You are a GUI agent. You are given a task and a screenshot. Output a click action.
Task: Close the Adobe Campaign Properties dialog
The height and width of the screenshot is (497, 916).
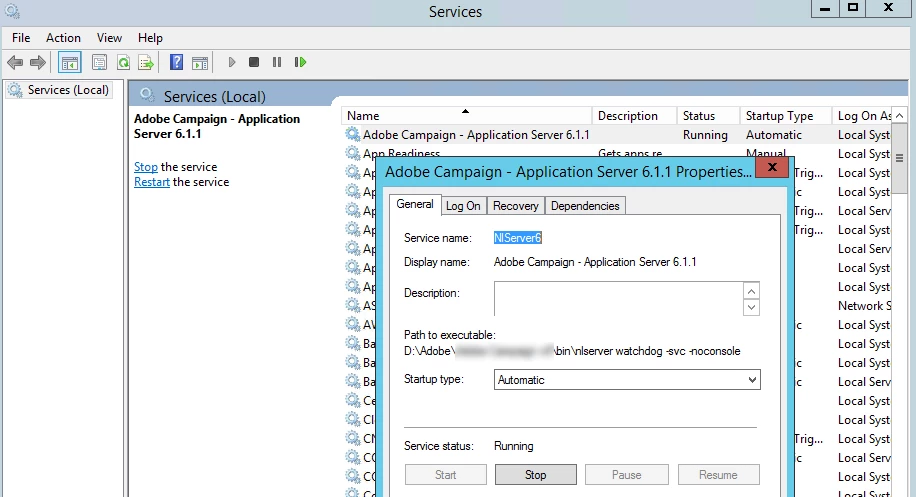[x=772, y=167]
